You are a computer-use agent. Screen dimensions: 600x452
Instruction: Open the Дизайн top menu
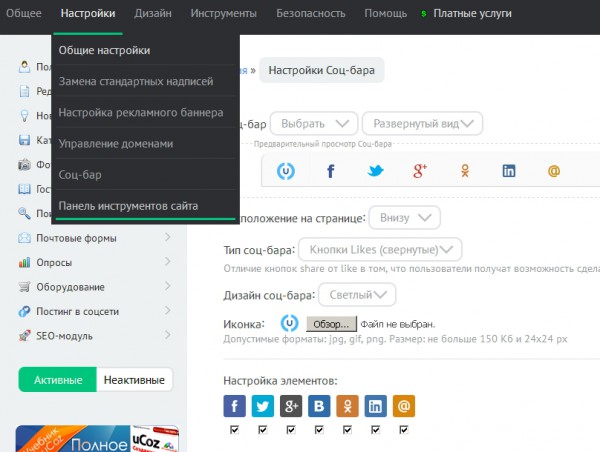point(153,13)
